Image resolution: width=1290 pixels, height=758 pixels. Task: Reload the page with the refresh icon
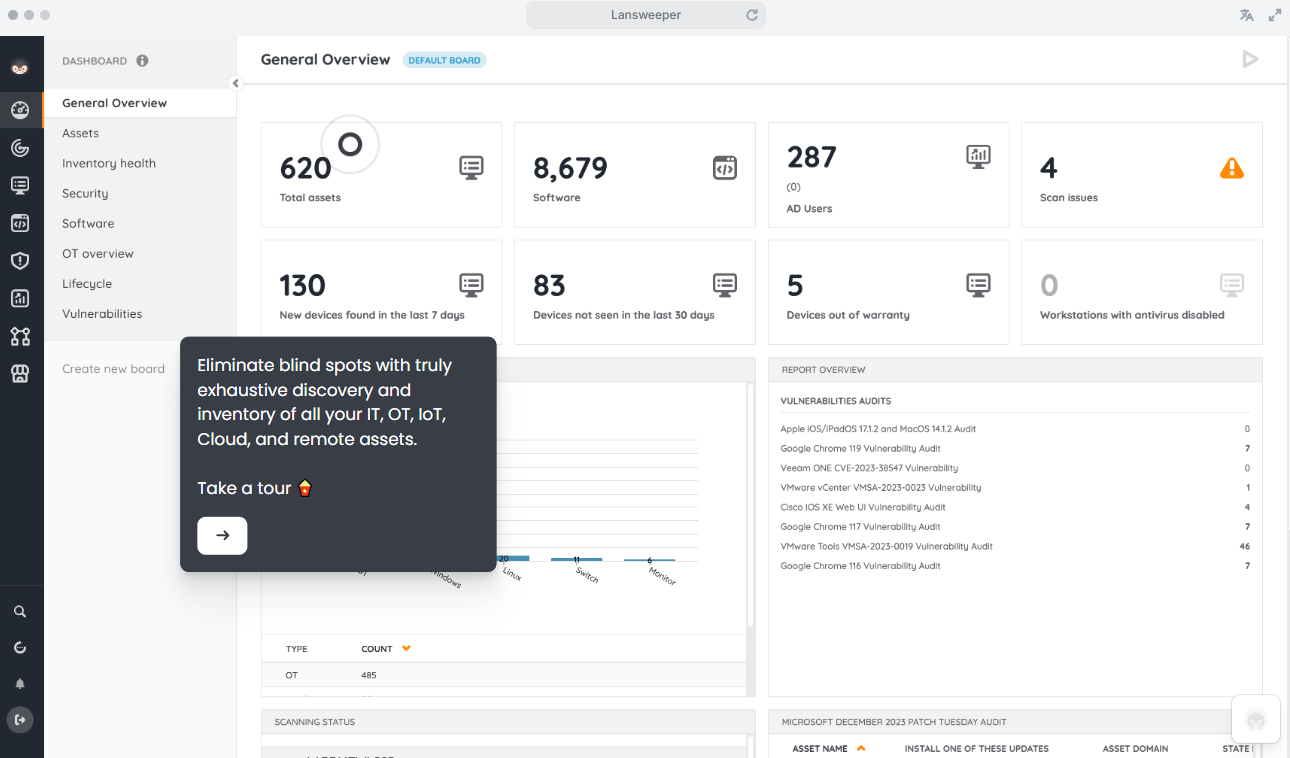[x=751, y=14]
